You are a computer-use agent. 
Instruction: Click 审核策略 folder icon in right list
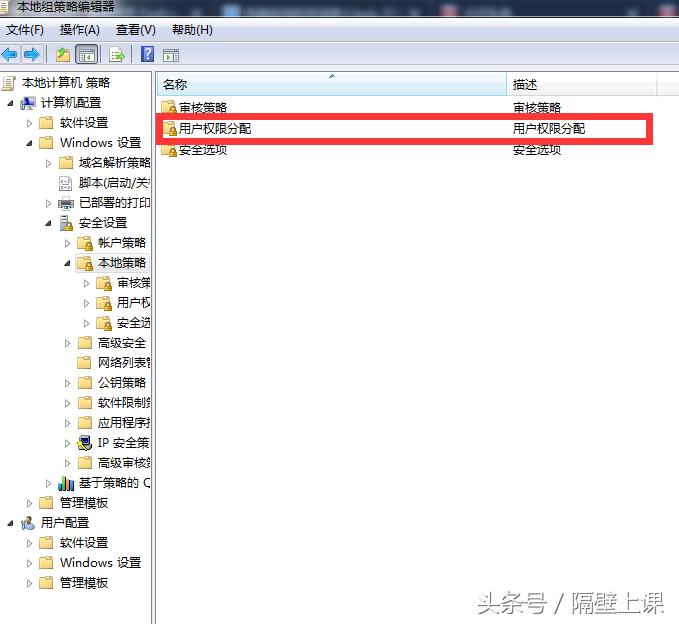pyautogui.click(x=169, y=107)
